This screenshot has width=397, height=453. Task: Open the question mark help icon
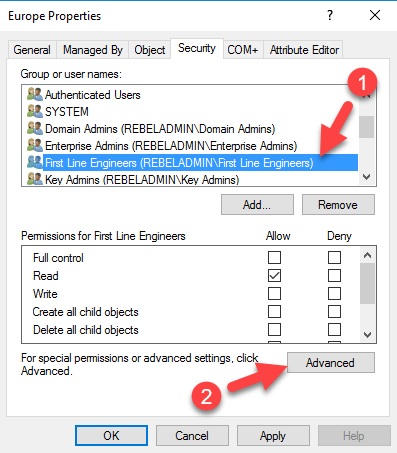click(x=330, y=15)
